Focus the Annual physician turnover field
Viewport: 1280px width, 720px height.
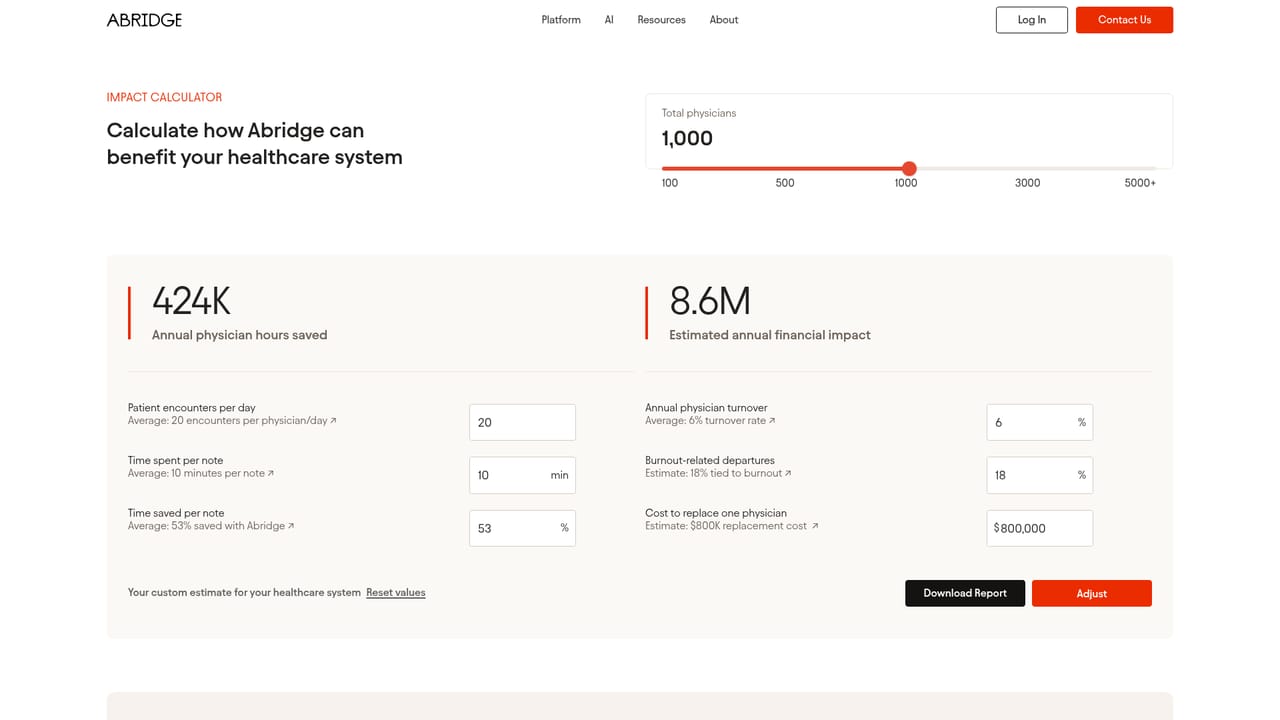pyautogui.click(x=1039, y=422)
